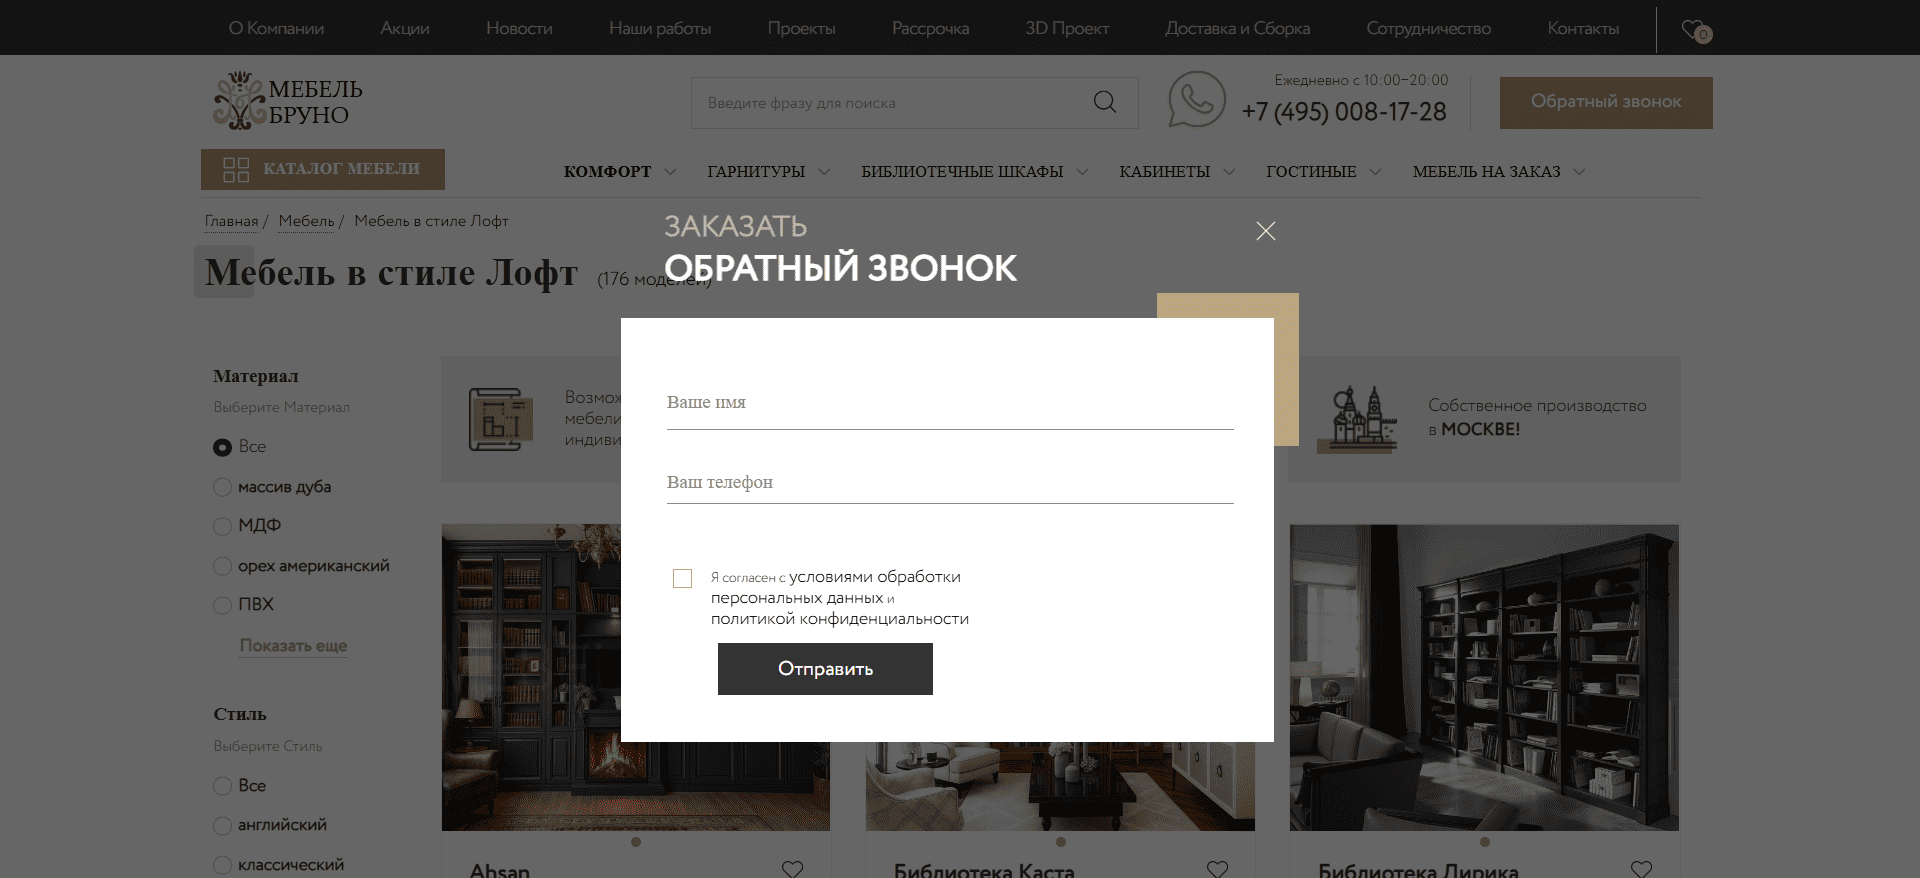Open the WhatsApp chat icon
This screenshot has height=878, width=1920.
[x=1197, y=100]
